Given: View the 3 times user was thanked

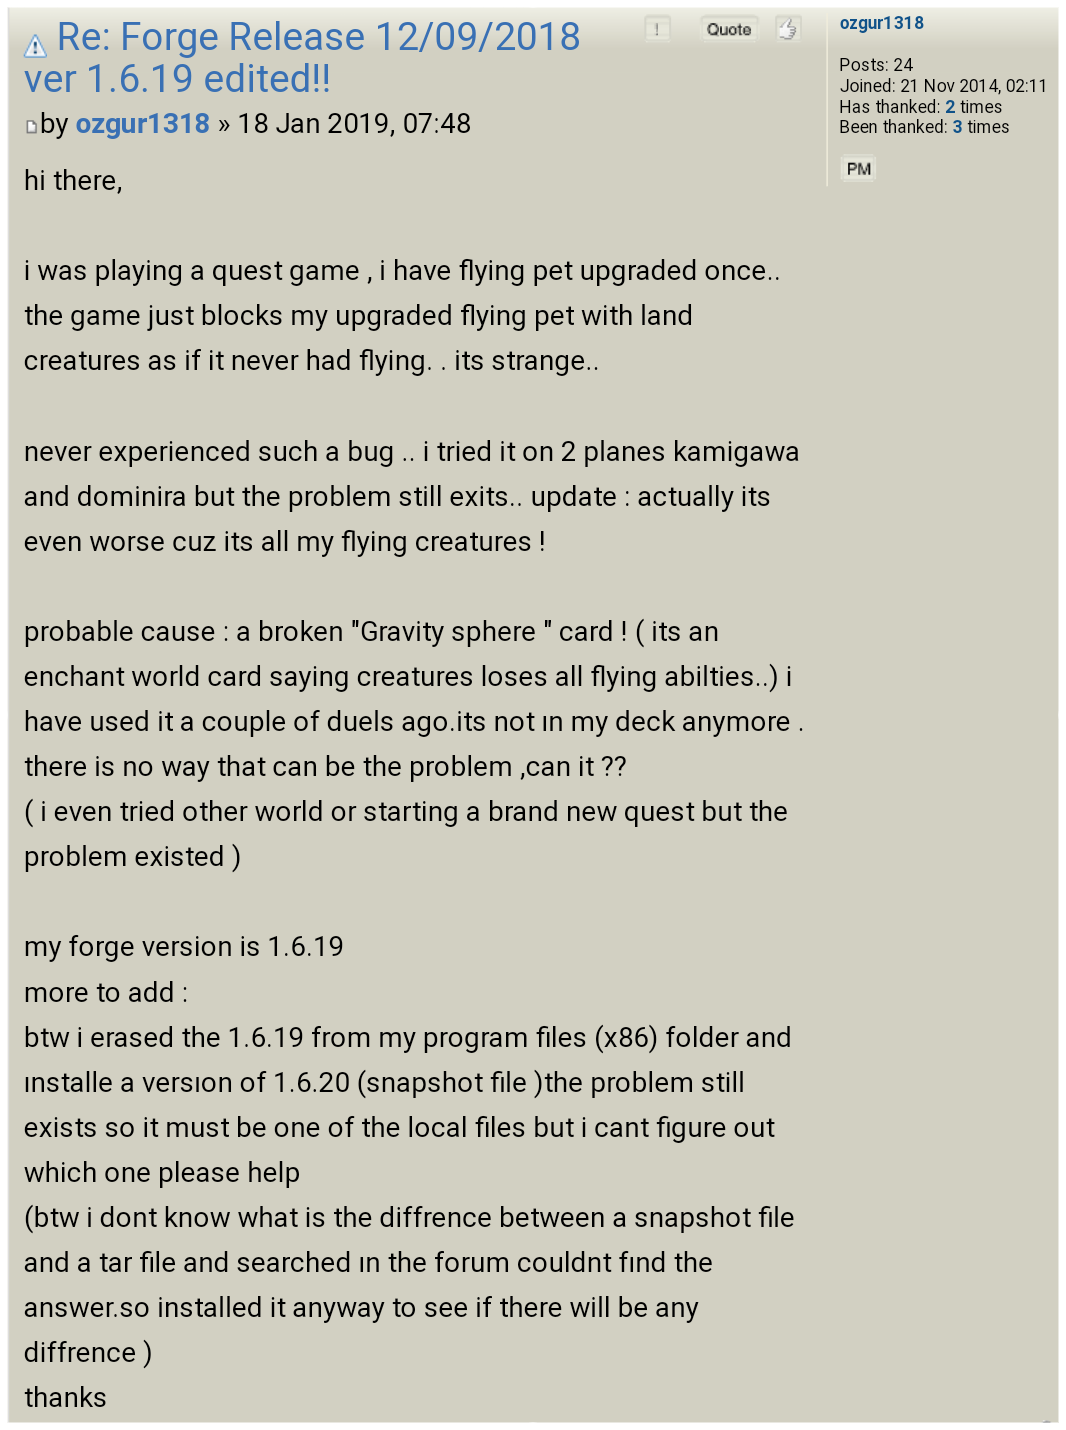Looking at the screenshot, I should (957, 127).
